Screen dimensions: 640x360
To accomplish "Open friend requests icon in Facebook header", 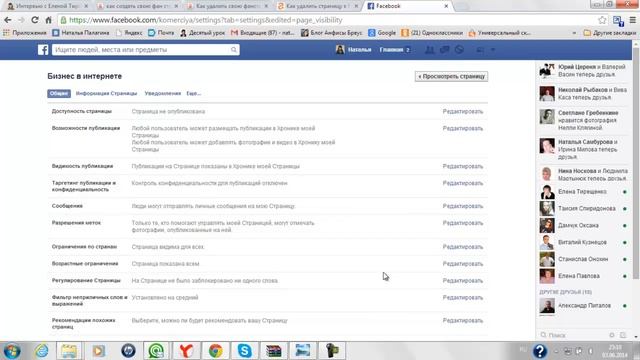I will [x=429, y=50].
